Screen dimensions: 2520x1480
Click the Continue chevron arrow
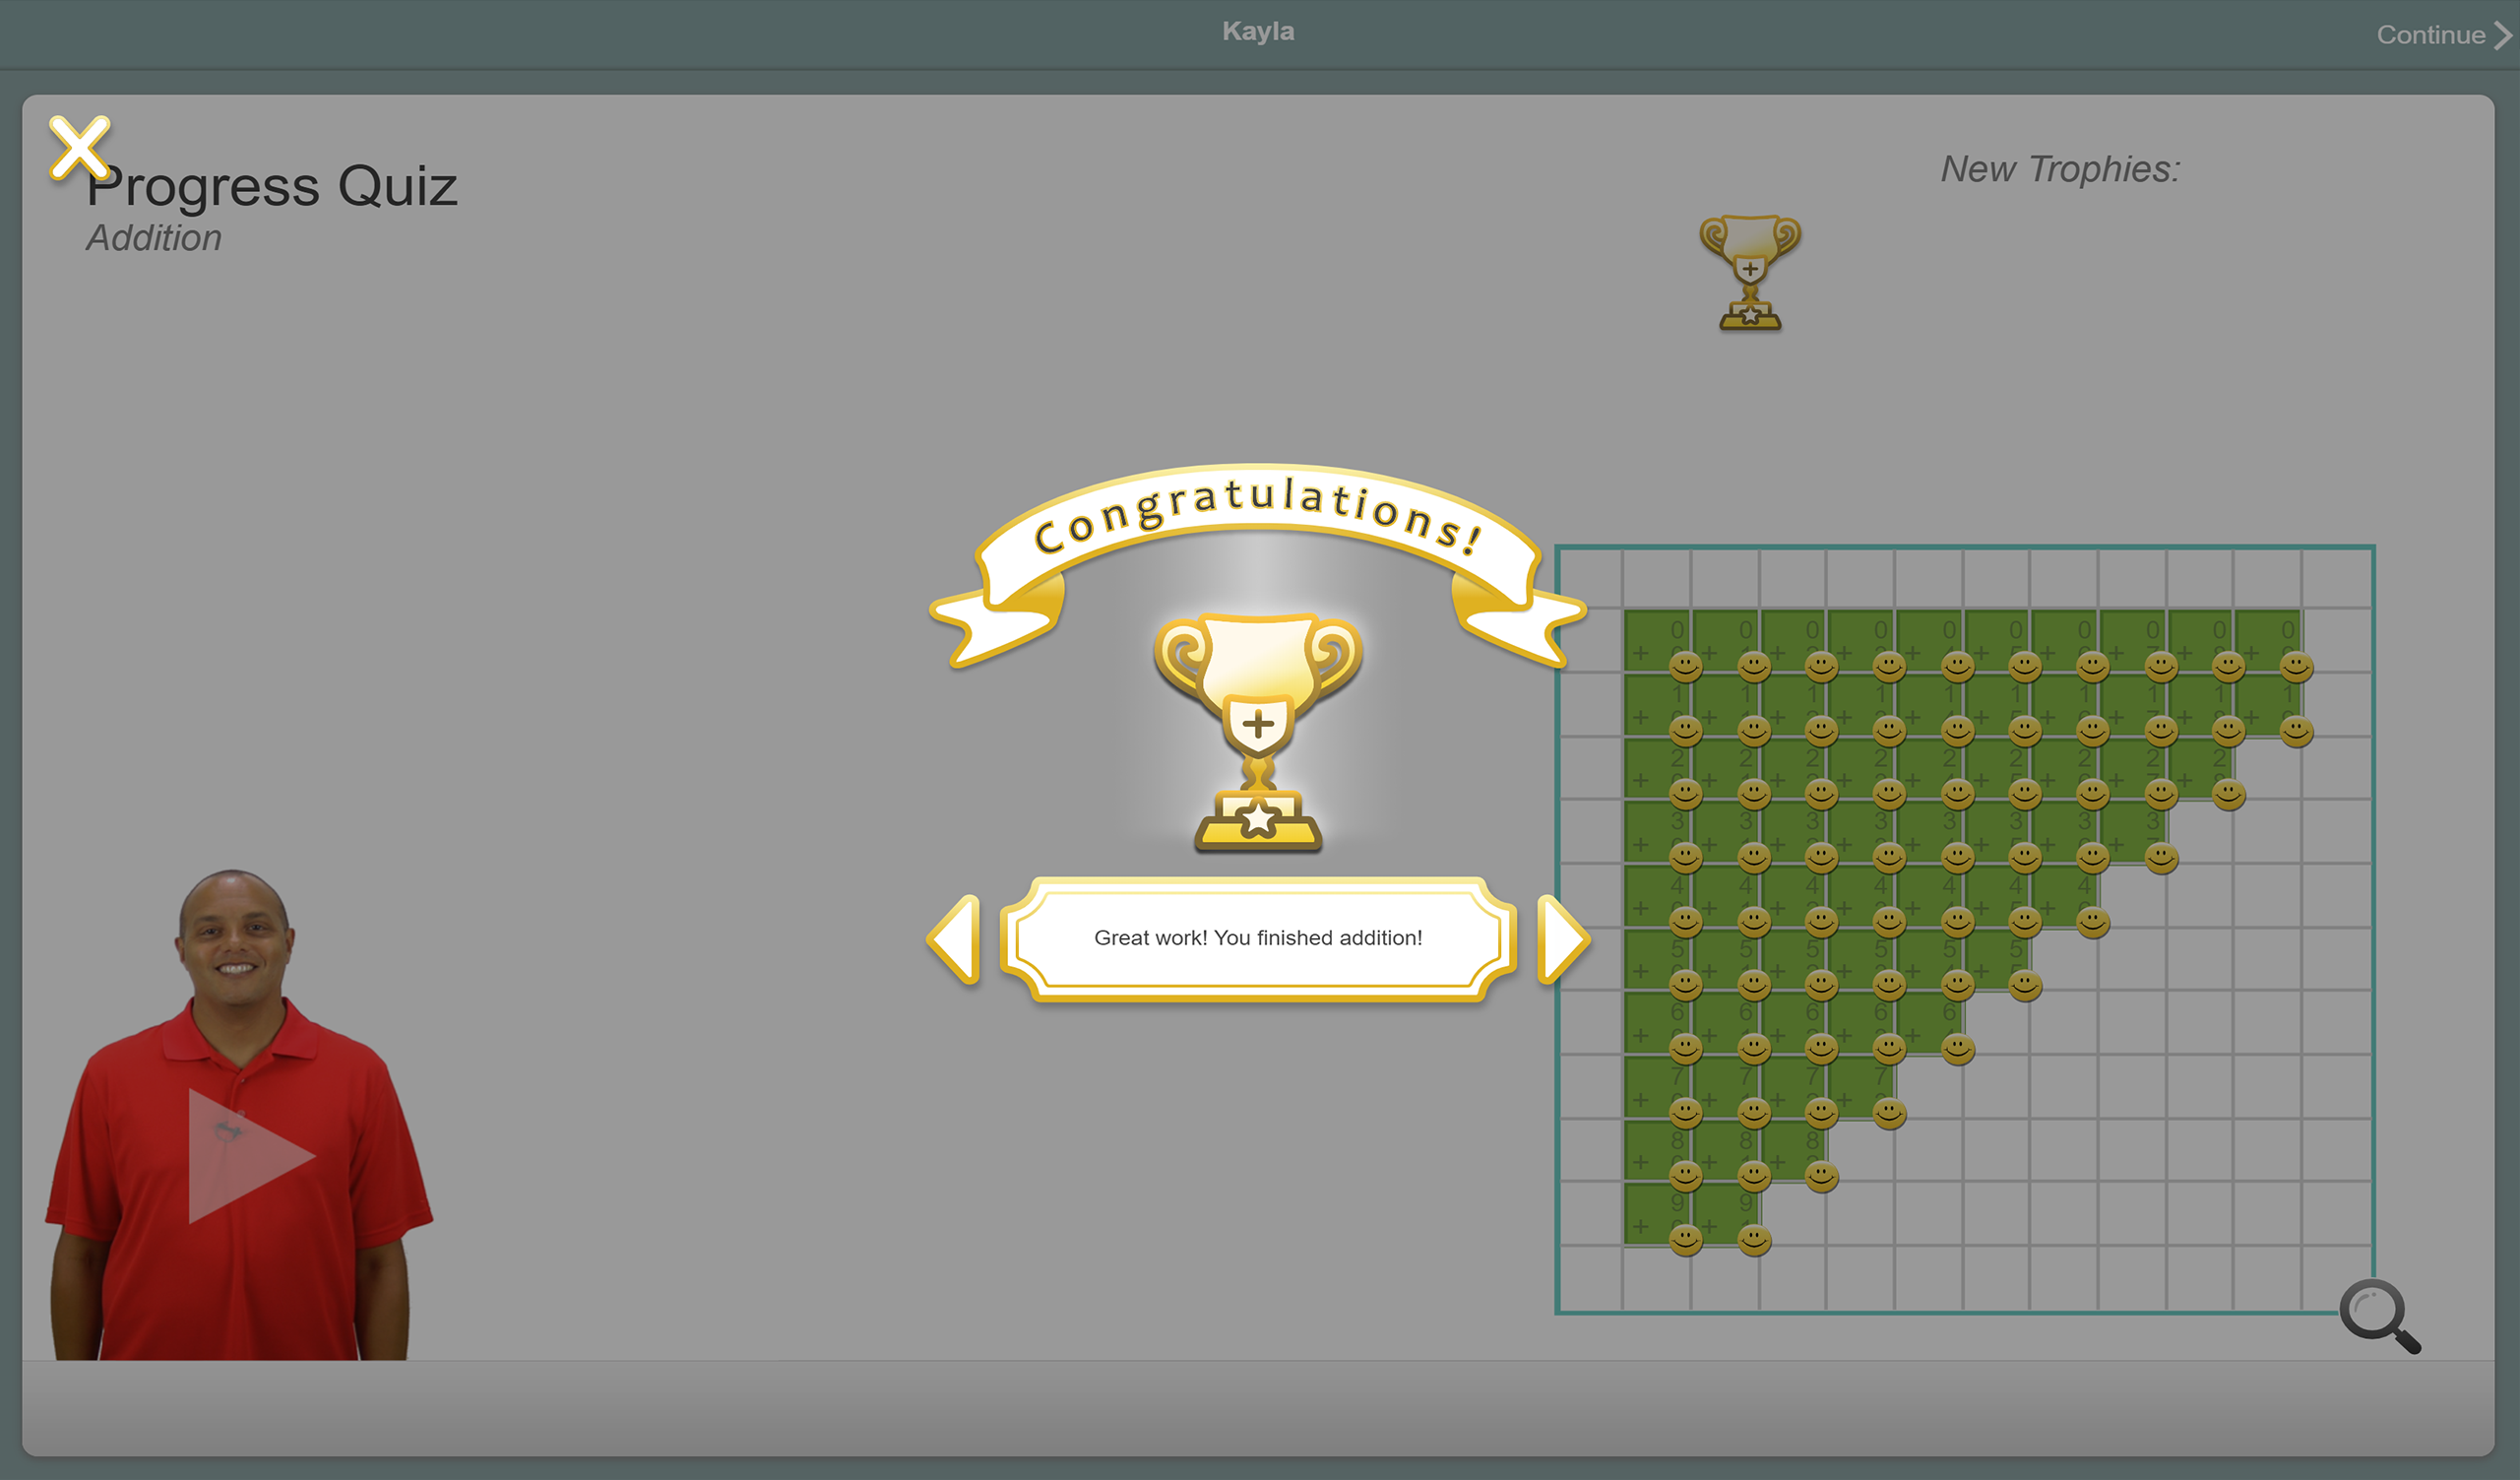(x=2503, y=35)
